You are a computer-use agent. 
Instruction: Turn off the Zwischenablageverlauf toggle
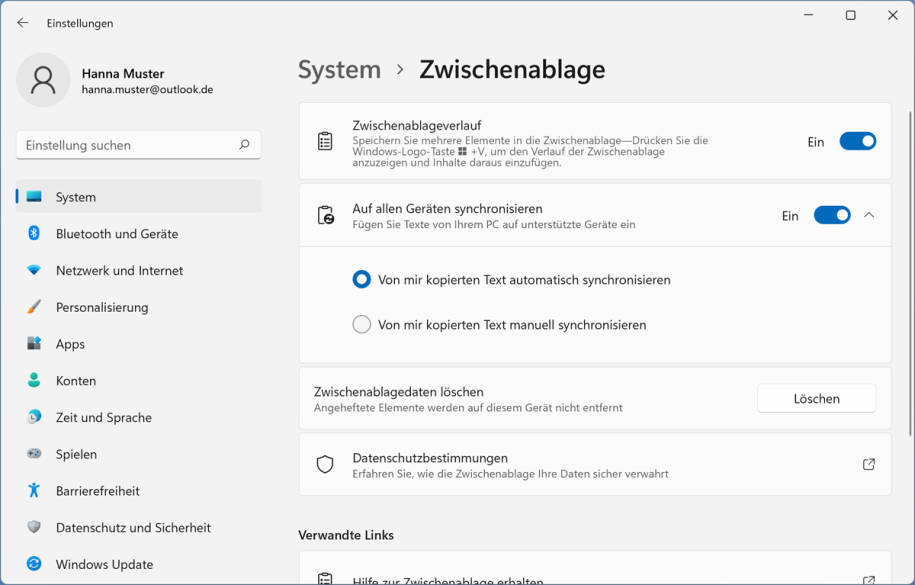pyautogui.click(x=857, y=142)
